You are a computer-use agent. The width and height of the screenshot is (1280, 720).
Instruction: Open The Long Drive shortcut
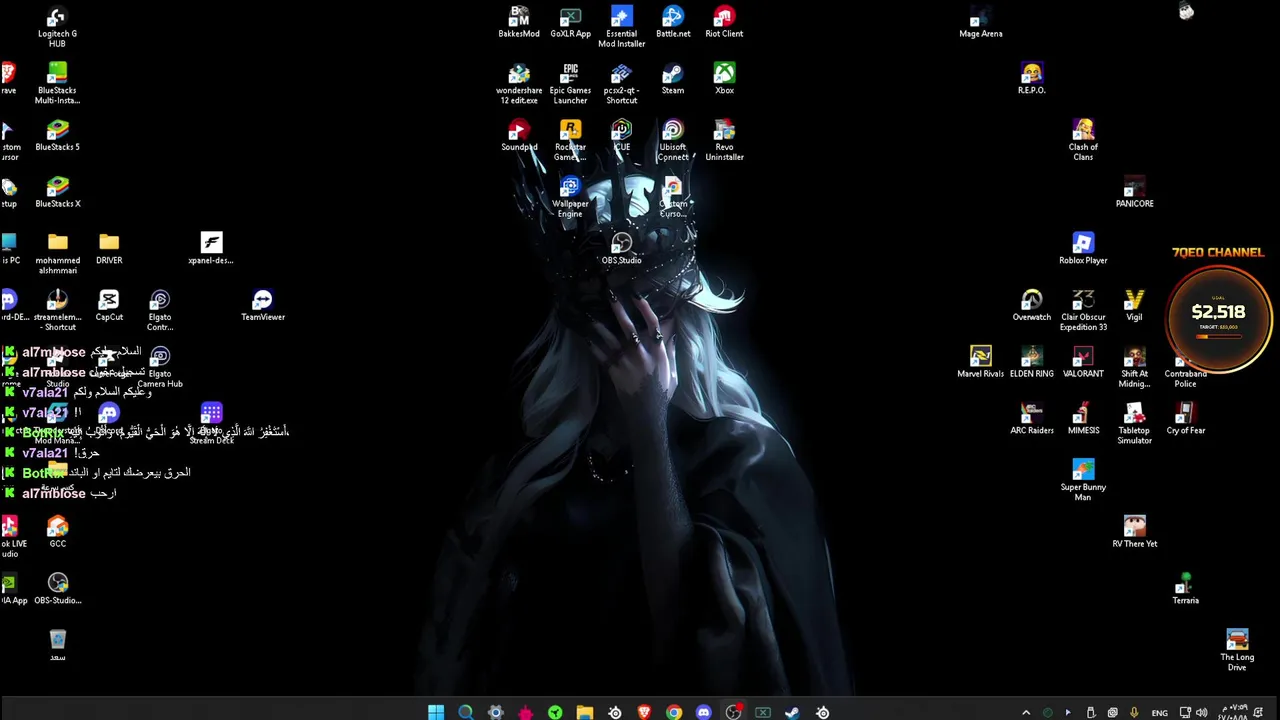pos(1237,651)
